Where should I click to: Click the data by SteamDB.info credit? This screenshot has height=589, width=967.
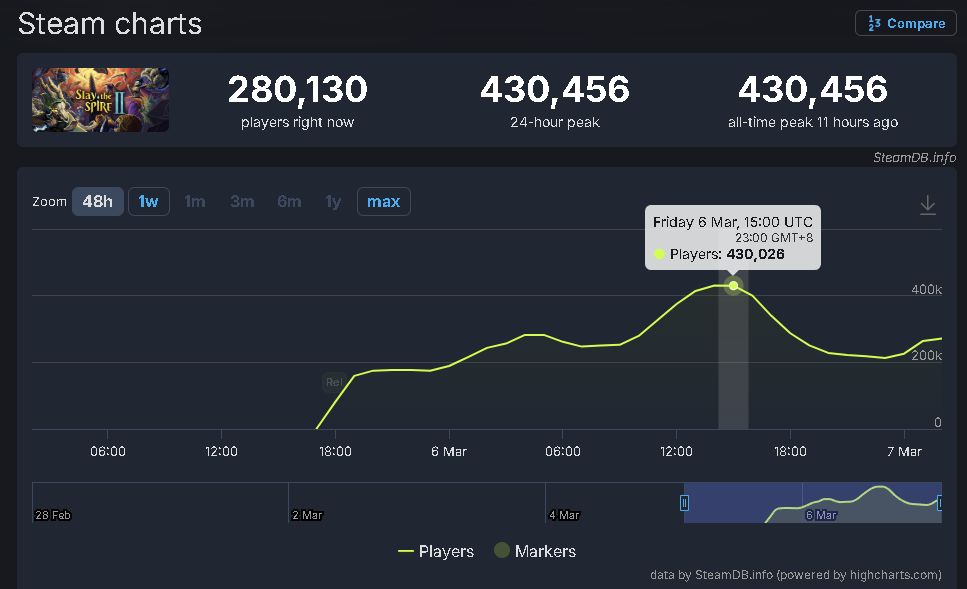click(x=795, y=574)
